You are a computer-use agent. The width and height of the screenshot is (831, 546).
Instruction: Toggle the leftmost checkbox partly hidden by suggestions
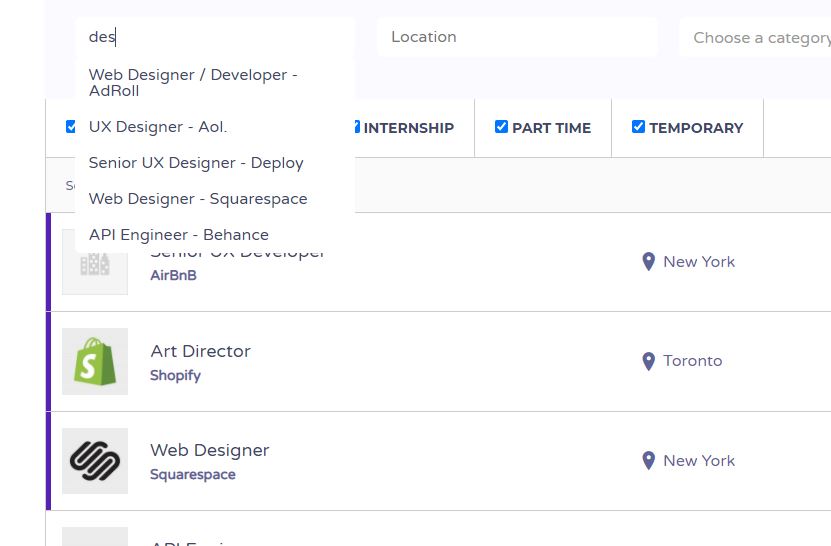[x=70, y=127]
